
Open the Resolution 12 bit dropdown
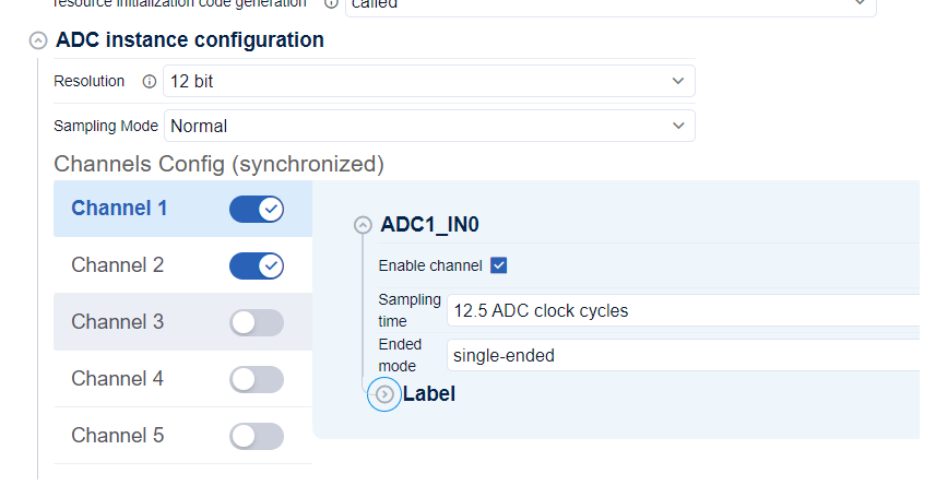pyautogui.click(x=428, y=82)
